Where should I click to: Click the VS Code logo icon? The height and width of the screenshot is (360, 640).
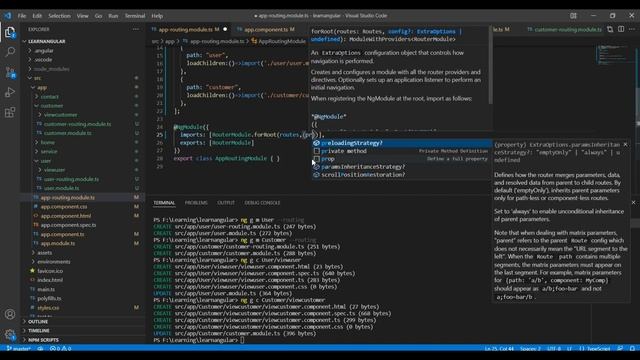coord(8,16)
